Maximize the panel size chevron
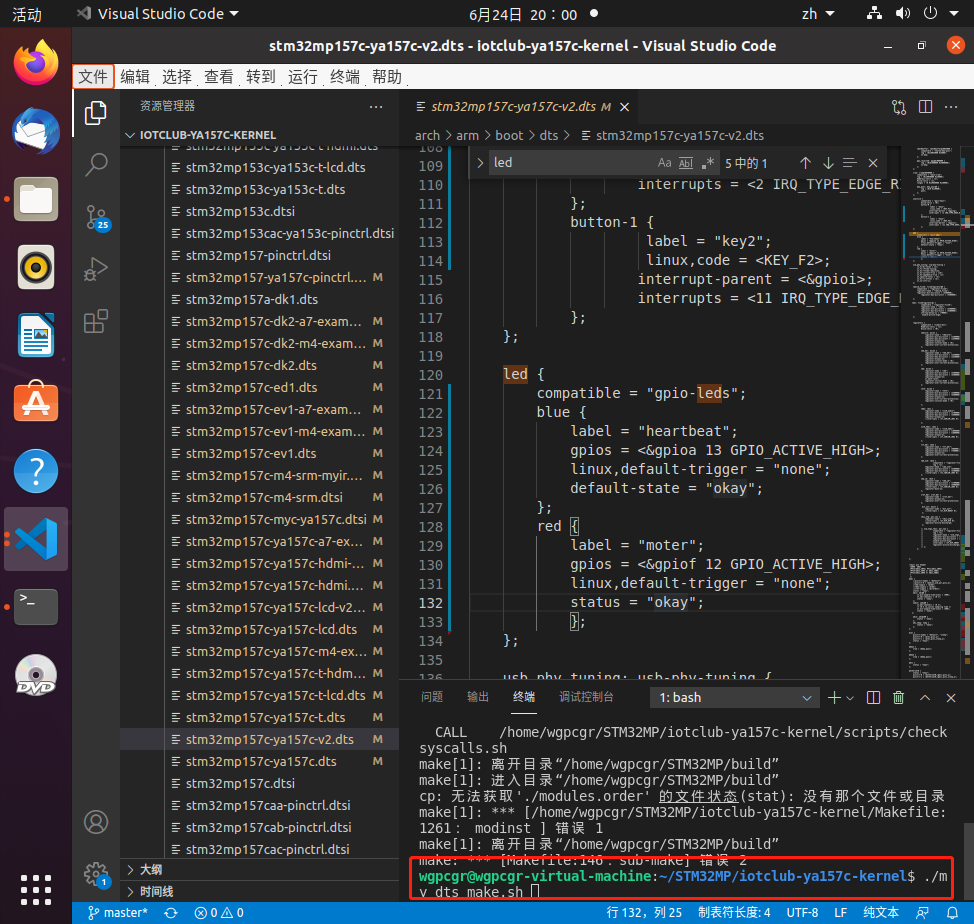 (x=924, y=697)
